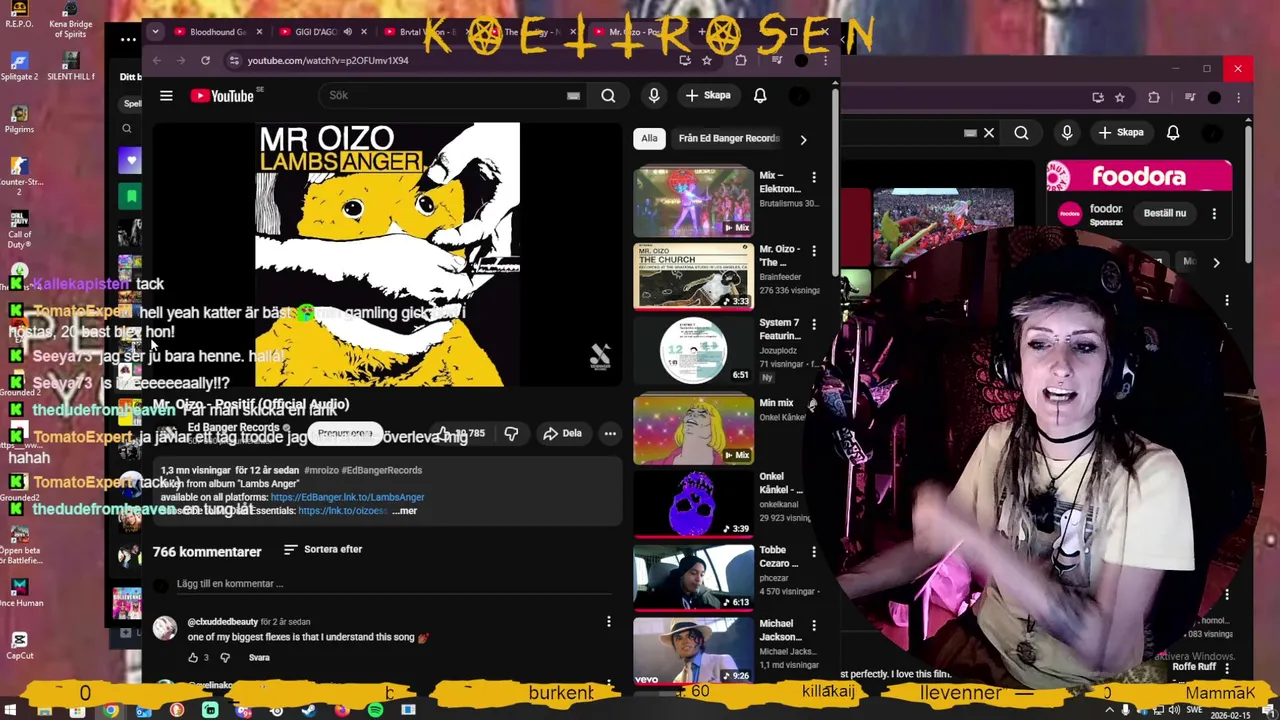Open the on-screen keyboard icon in search box
Screen dimensions: 1280x720
(x=573, y=96)
